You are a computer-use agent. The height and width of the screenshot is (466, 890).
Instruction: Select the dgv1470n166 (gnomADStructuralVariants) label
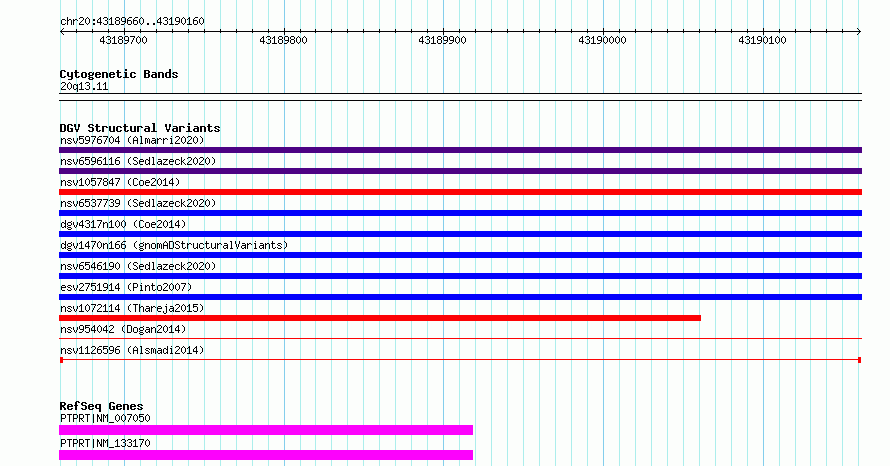tap(174, 245)
